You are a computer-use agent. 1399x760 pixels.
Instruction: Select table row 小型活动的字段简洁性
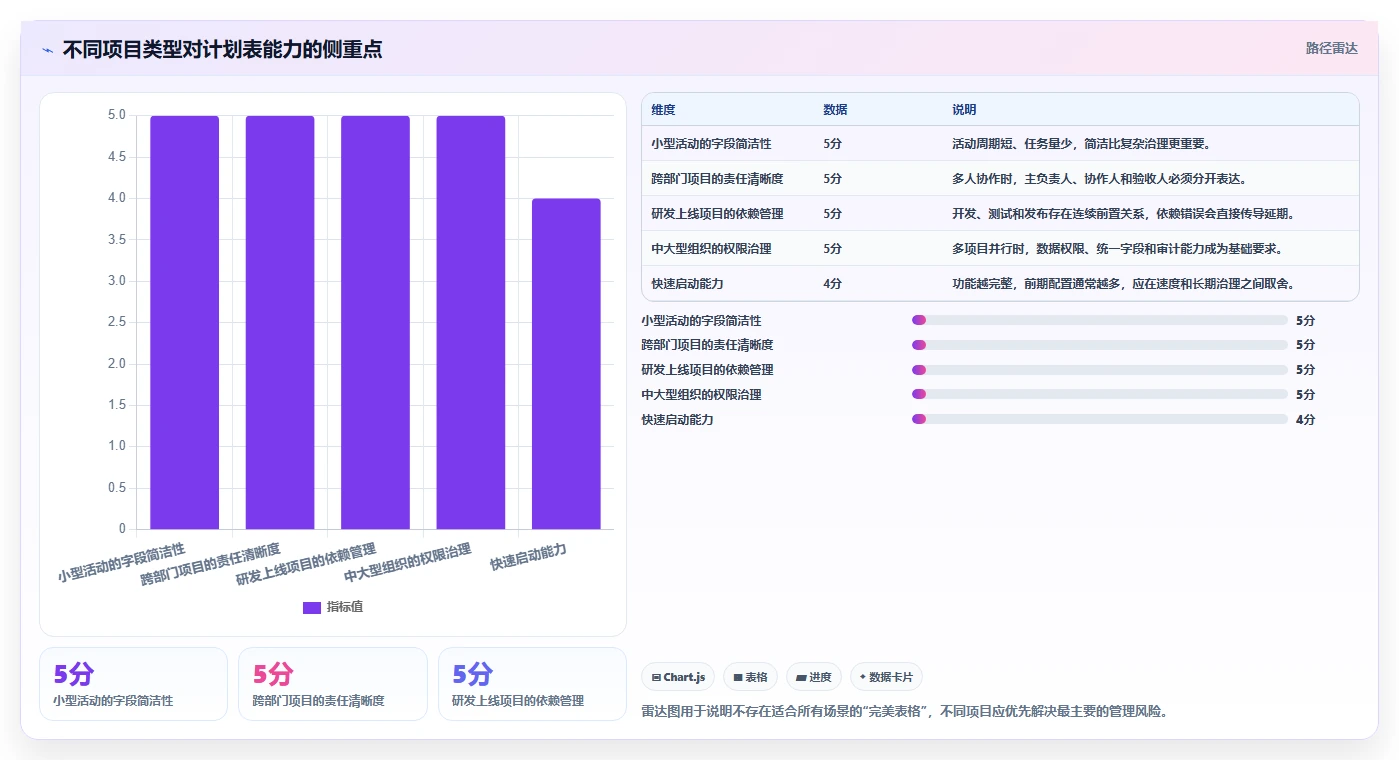[x=1000, y=144]
